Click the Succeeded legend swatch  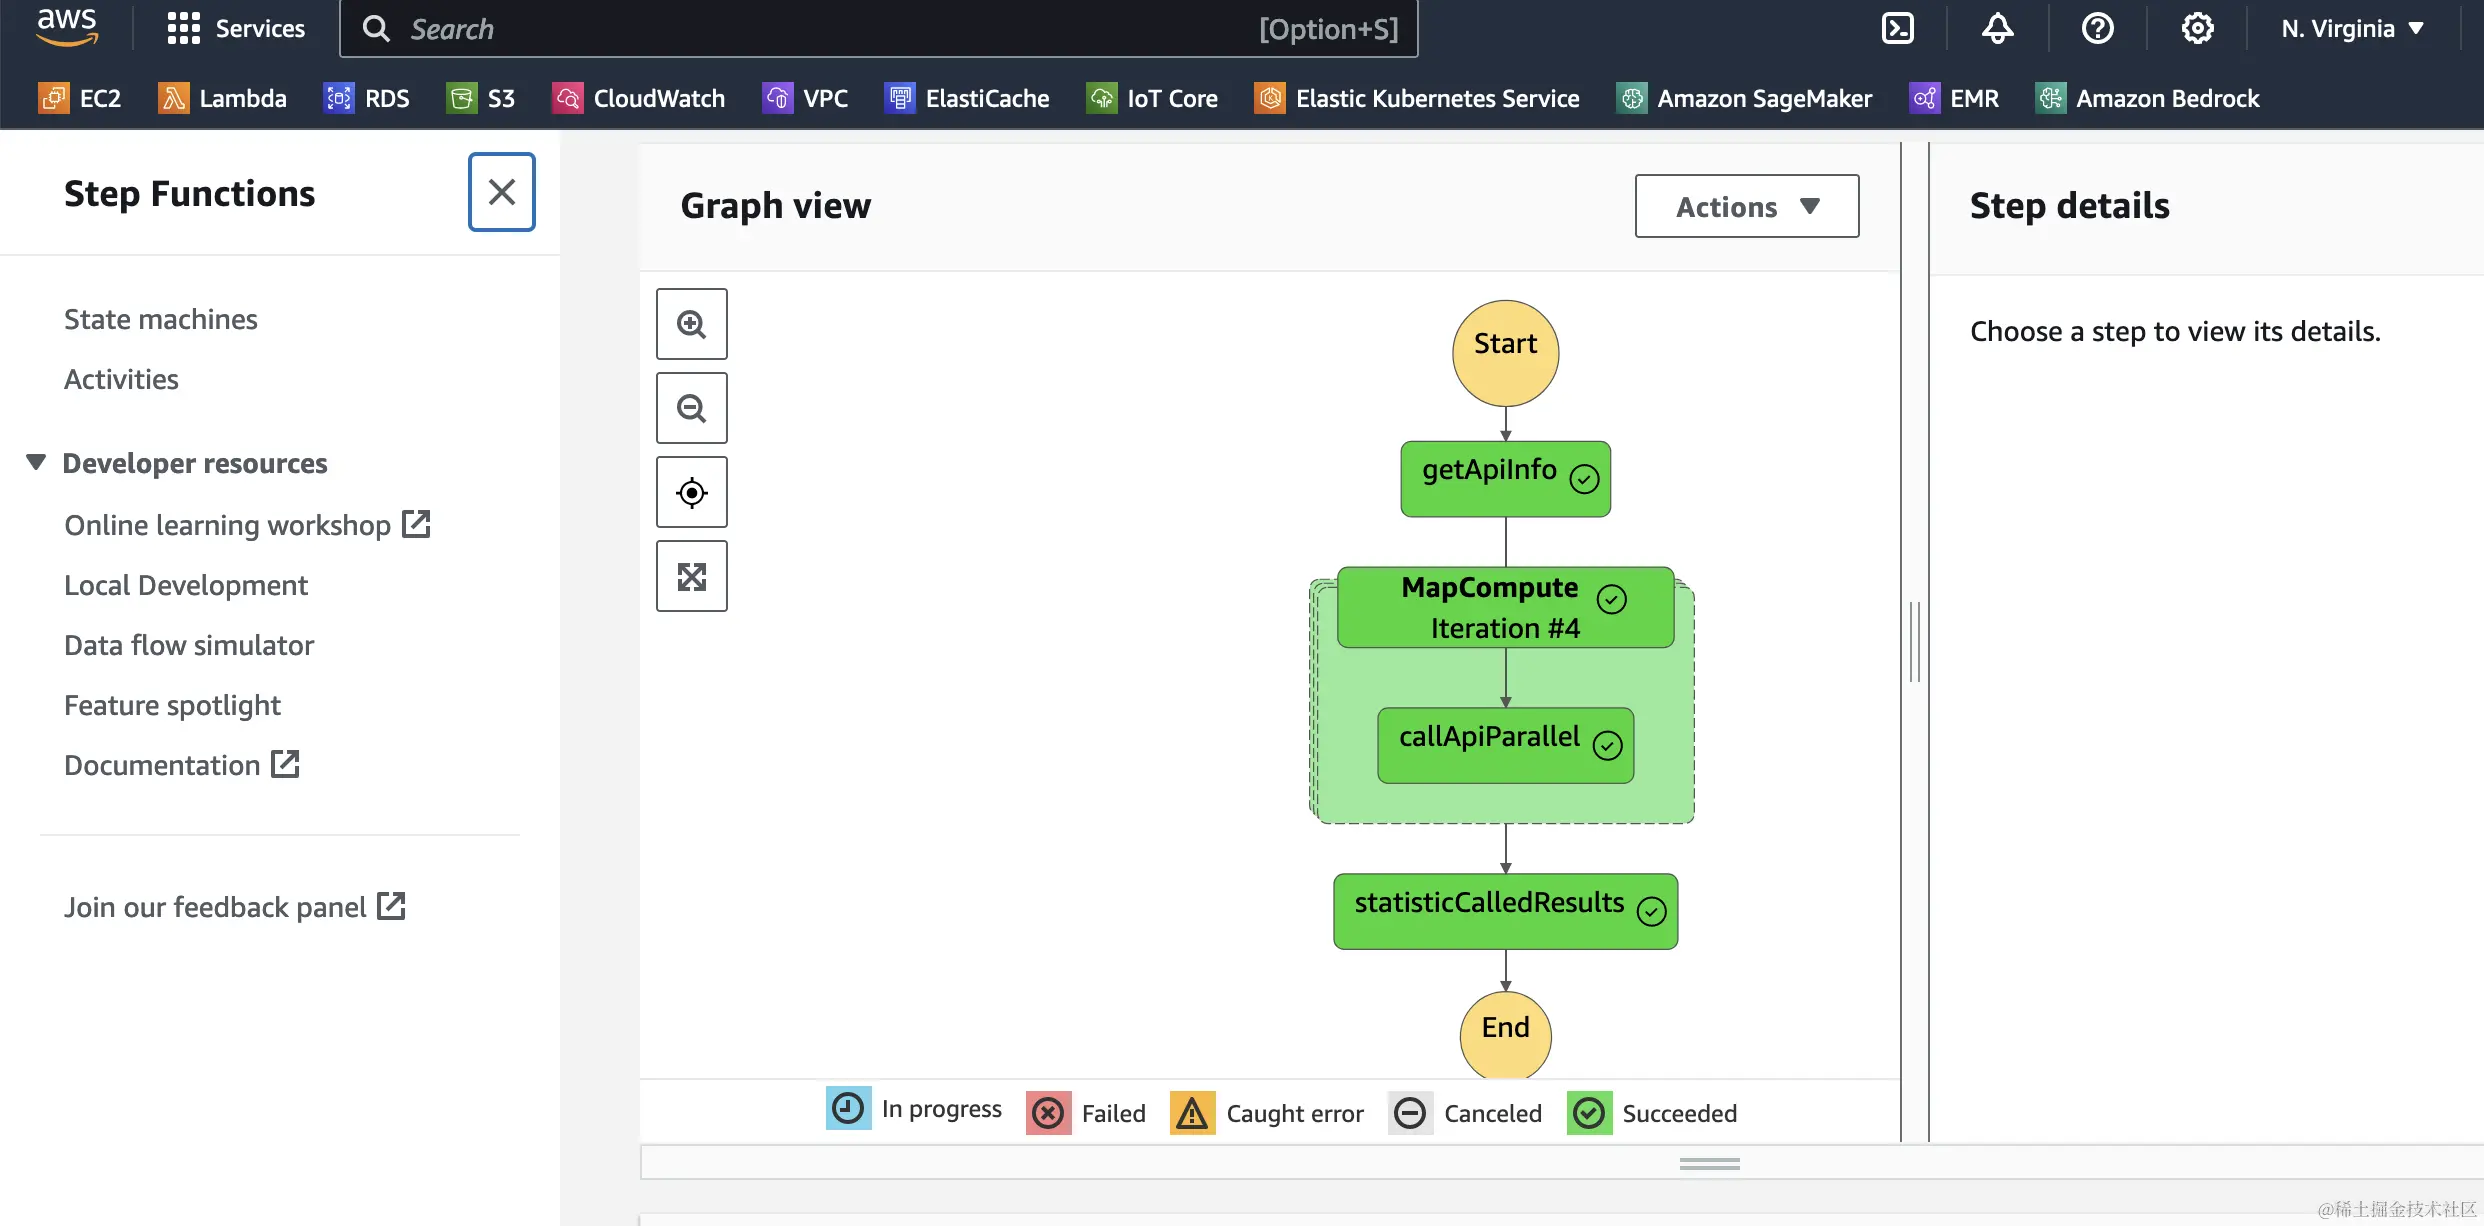coord(1589,1113)
